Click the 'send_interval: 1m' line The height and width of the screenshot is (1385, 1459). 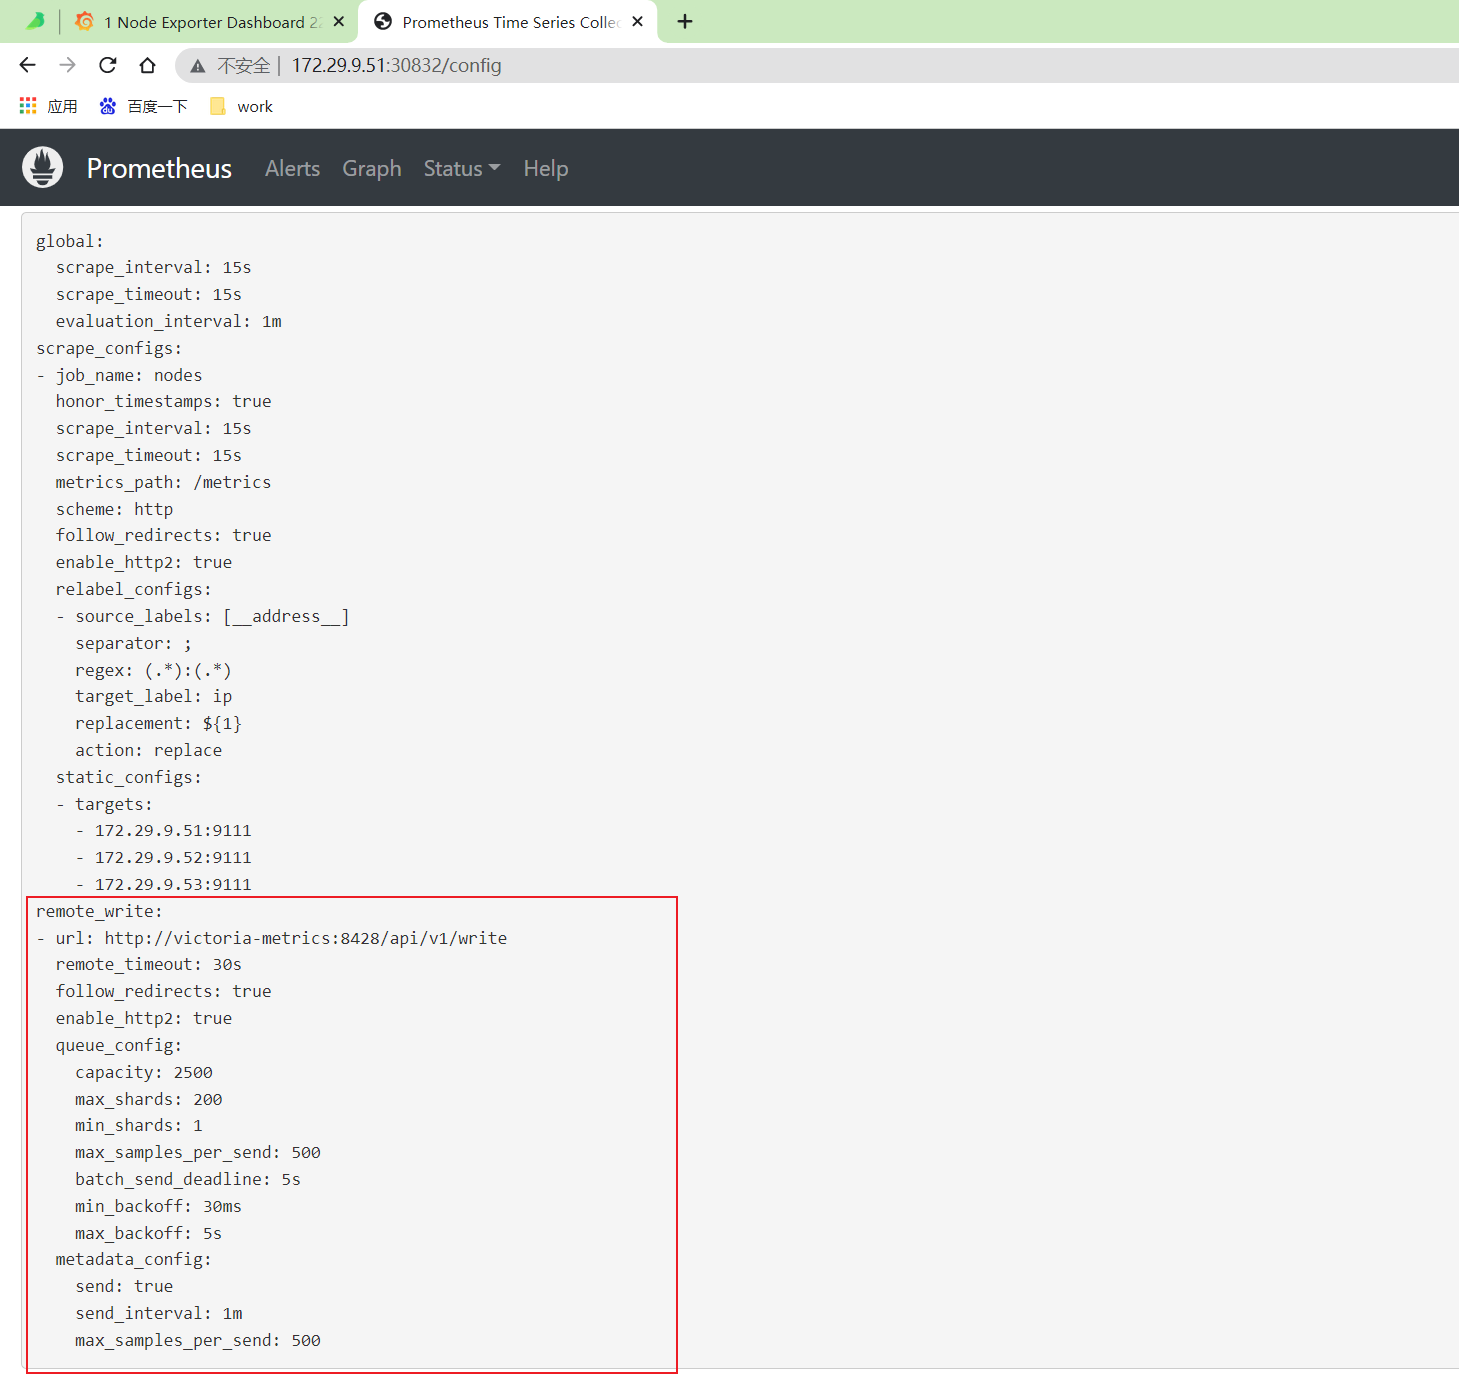click(x=159, y=1313)
